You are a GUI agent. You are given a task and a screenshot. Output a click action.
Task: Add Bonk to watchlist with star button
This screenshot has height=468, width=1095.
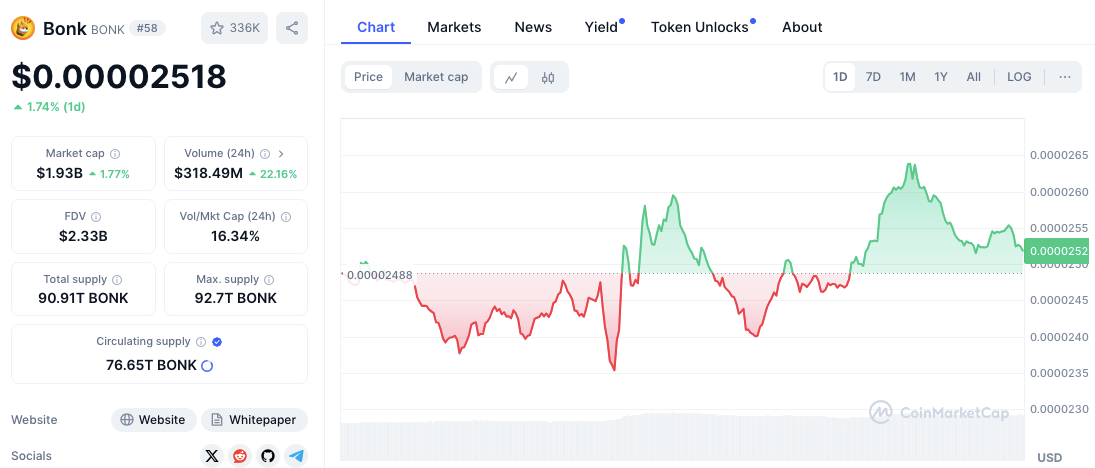coord(234,28)
